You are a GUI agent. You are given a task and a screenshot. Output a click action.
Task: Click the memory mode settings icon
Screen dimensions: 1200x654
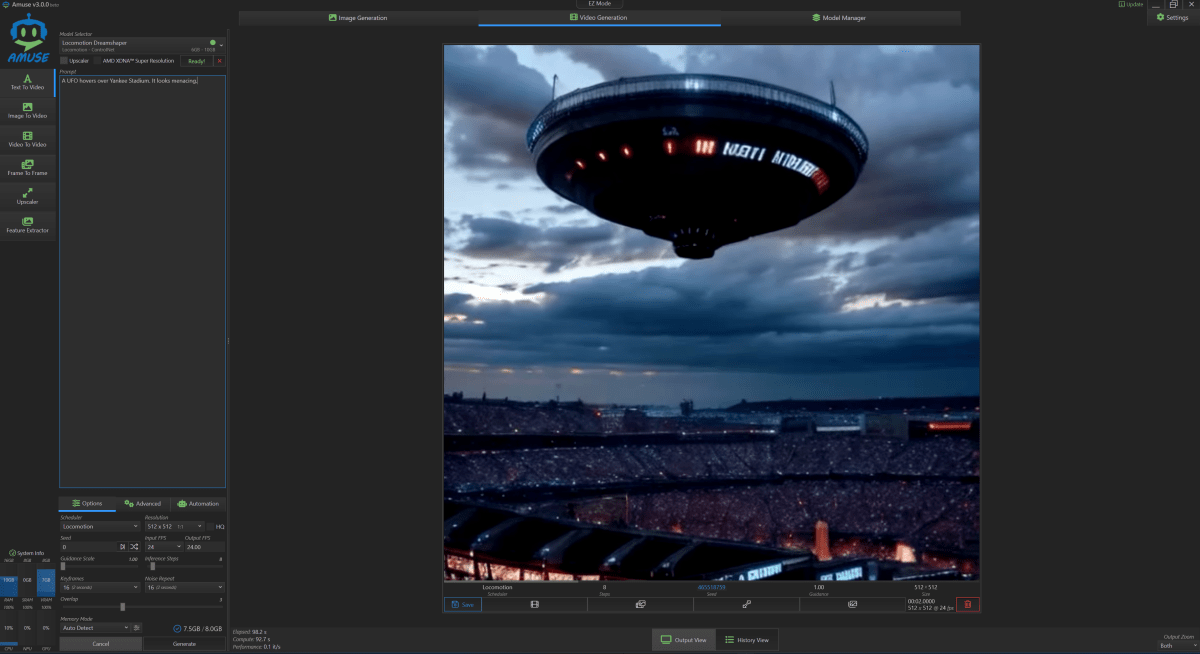(137, 628)
